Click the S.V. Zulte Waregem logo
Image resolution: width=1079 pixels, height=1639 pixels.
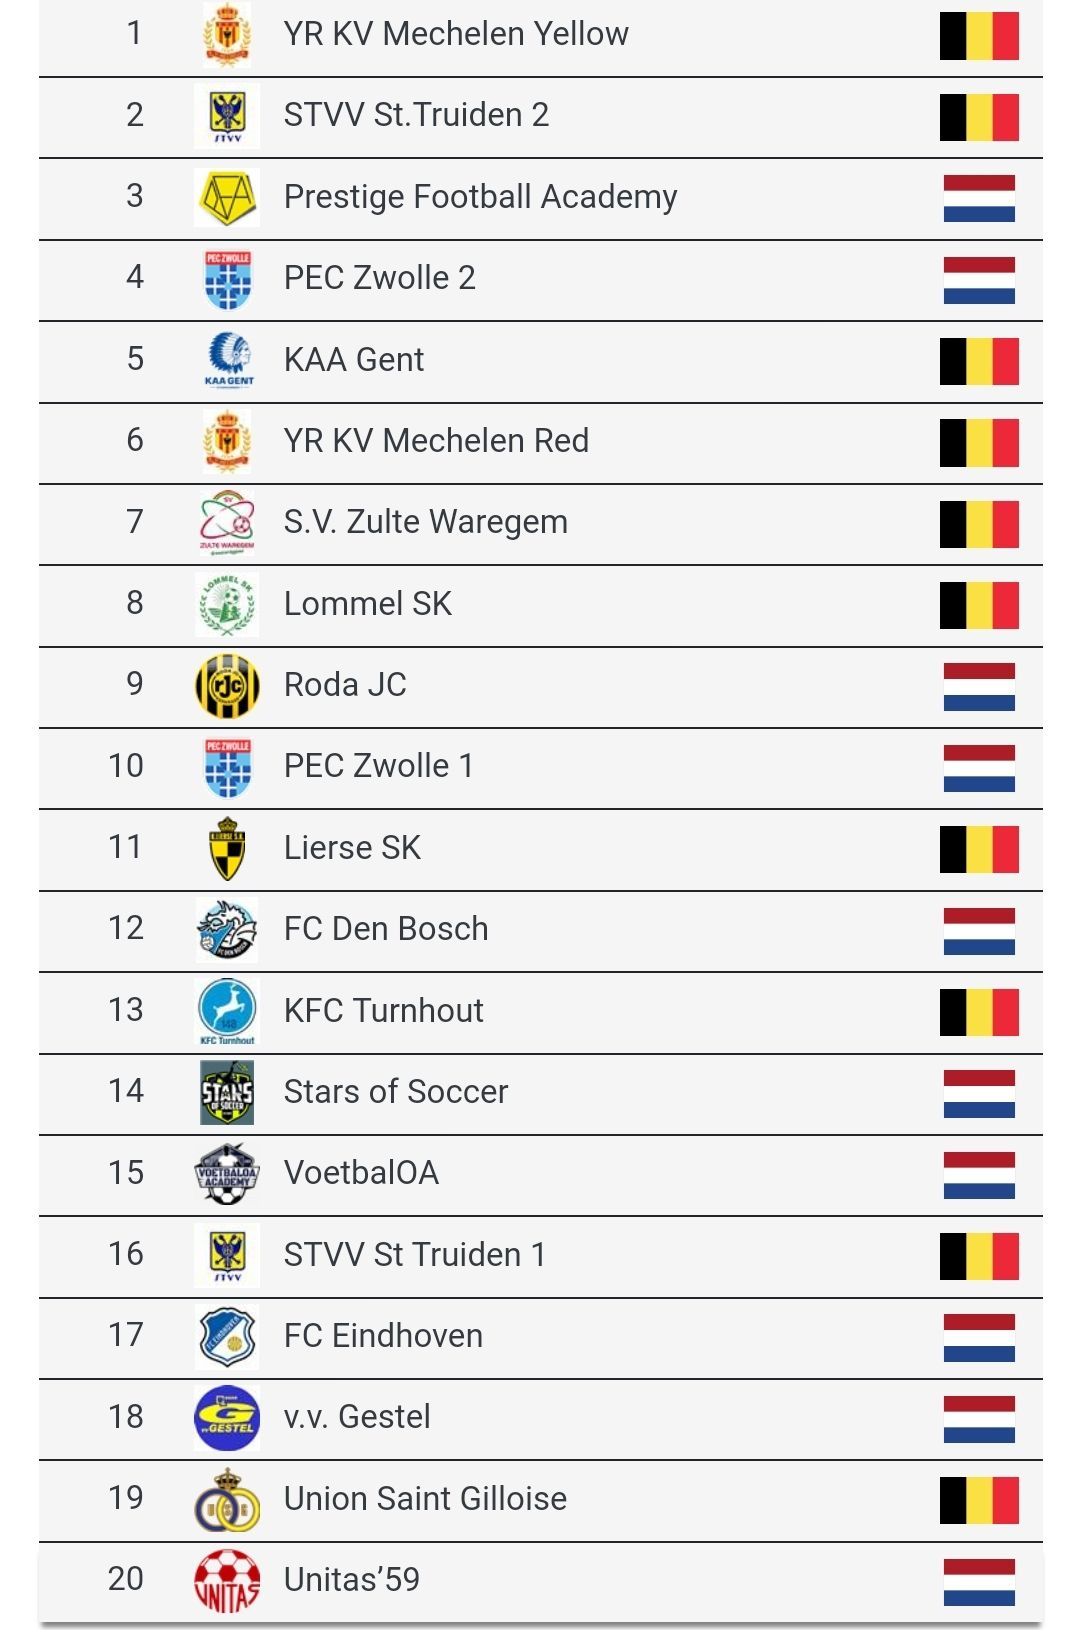(x=227, y=523)
